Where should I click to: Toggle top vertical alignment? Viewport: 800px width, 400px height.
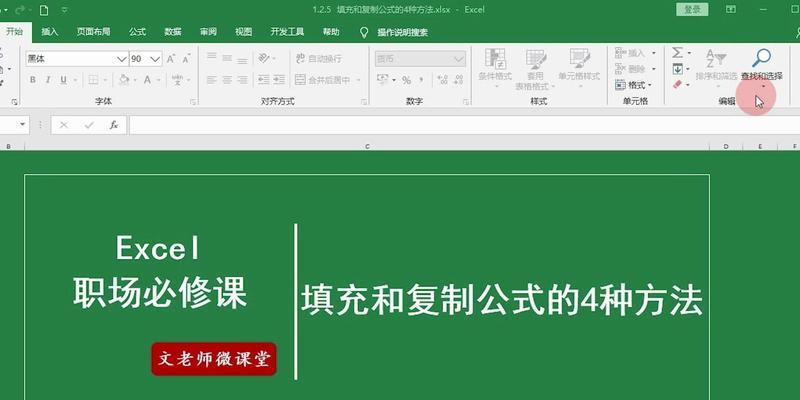(212, 58)
